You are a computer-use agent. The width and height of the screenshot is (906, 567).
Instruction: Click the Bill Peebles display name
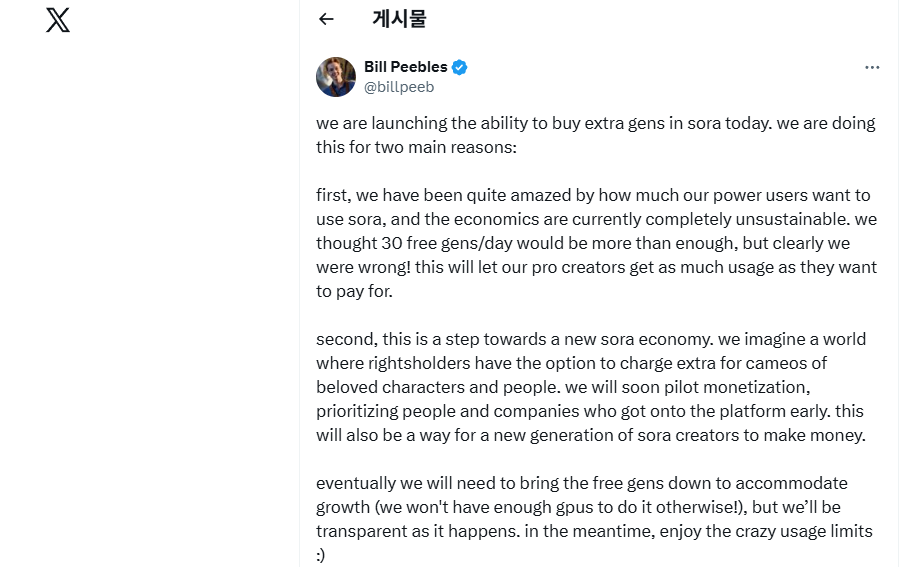(406, 67)
